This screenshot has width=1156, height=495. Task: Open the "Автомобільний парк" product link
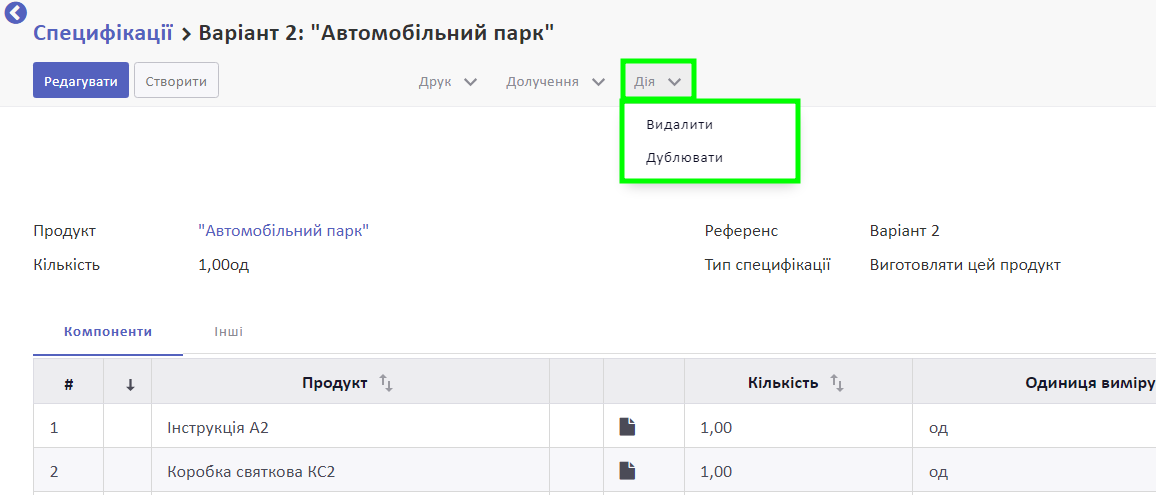tap(284, 231)
